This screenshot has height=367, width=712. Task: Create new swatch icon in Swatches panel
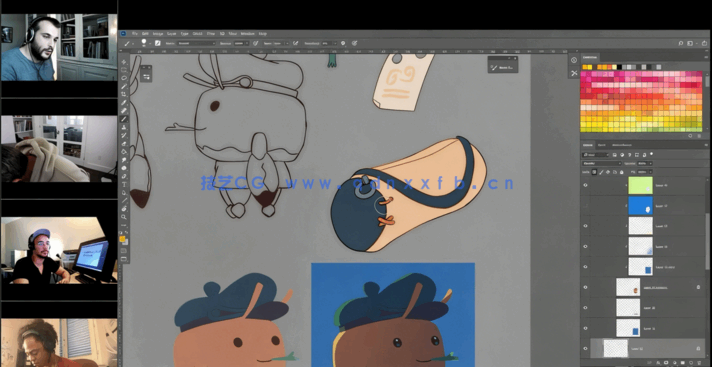[690, 135]
